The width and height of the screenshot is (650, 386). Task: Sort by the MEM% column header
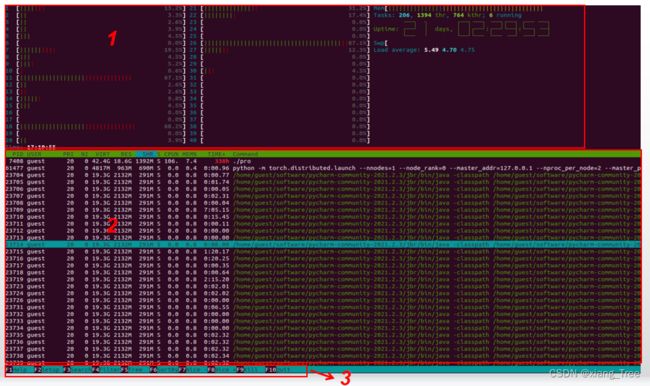point(189,154)
